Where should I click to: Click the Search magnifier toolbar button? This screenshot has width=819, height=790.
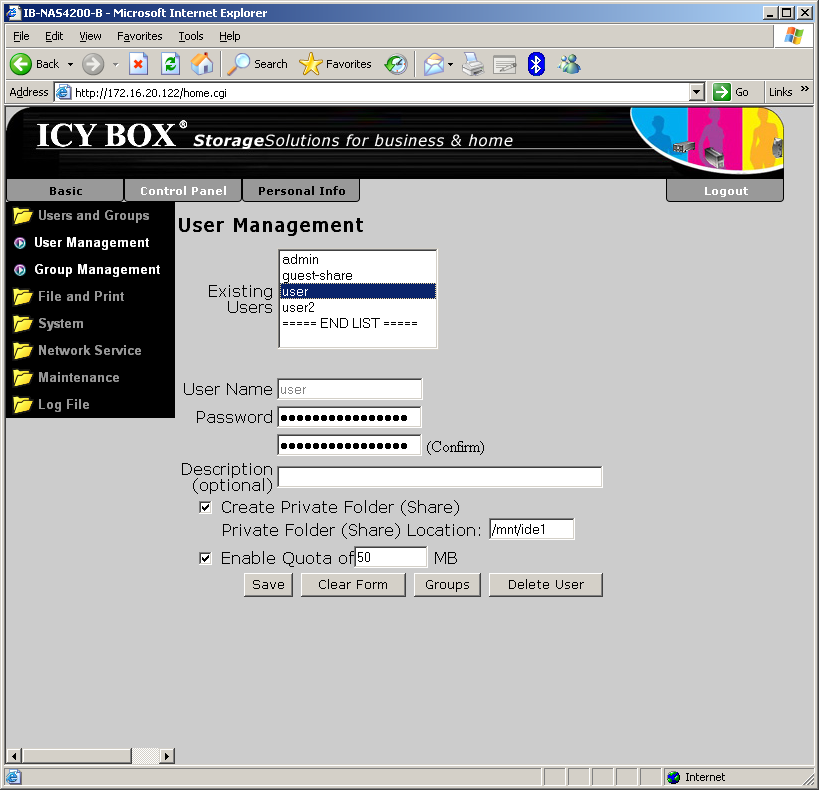coord(258,64)
